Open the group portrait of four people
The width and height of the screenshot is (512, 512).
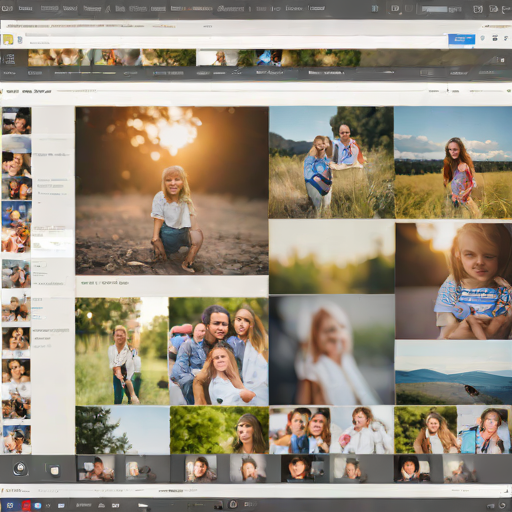point(219,351)
